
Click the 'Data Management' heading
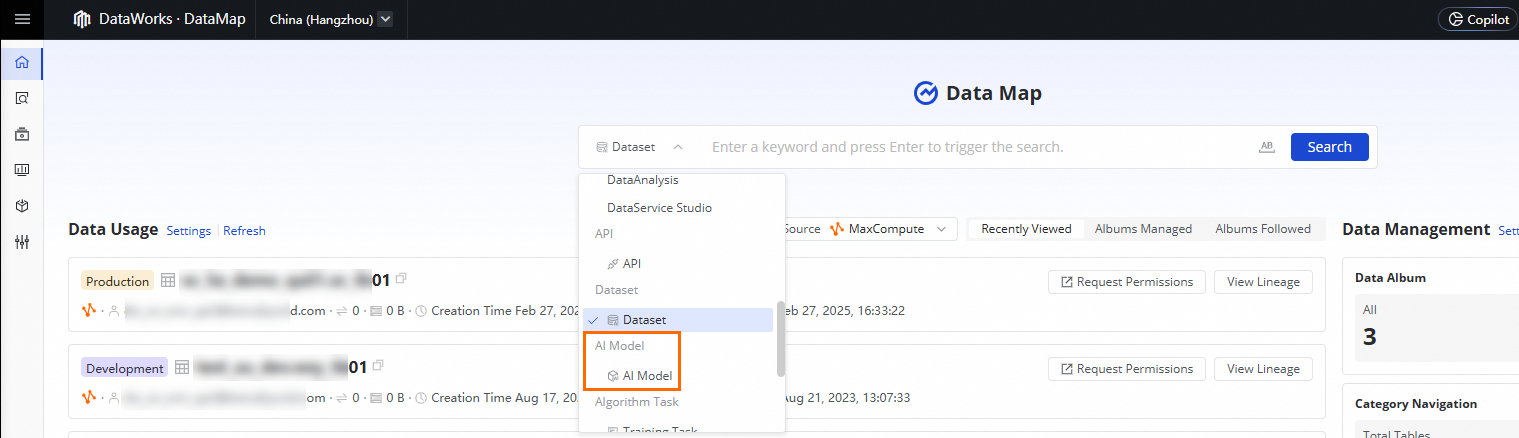(1416, 229)
